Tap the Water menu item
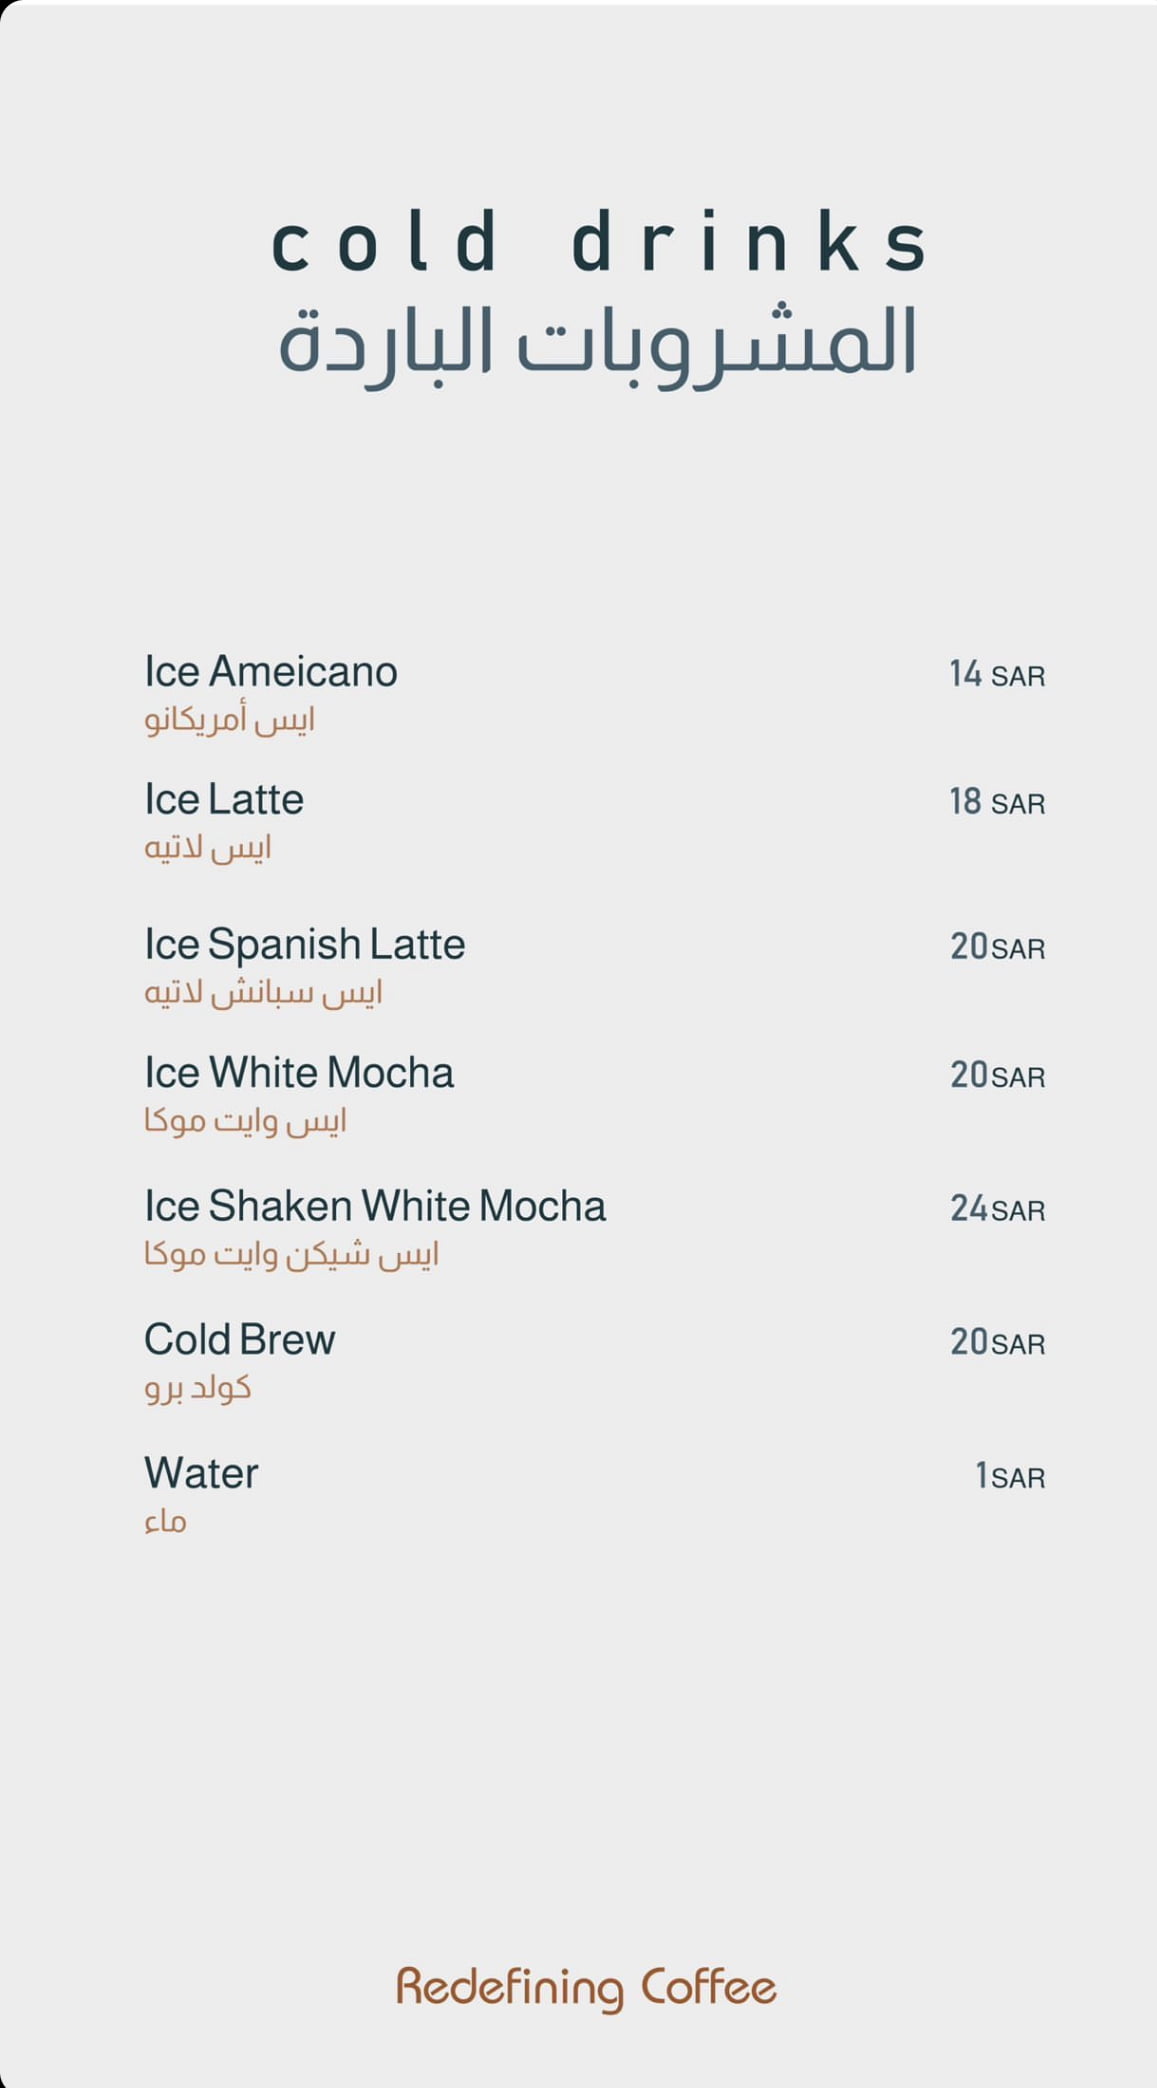The height and width of the screenshot is (2088, 1157). tap(200, 1474)
